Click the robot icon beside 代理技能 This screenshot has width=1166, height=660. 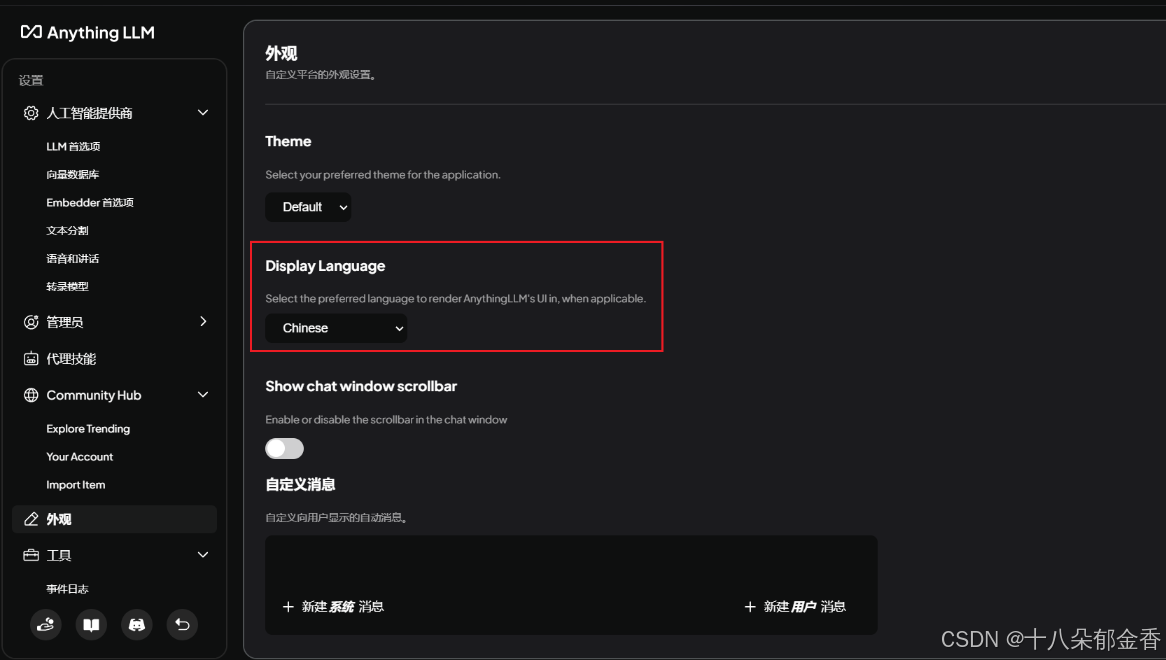point(29,358)
